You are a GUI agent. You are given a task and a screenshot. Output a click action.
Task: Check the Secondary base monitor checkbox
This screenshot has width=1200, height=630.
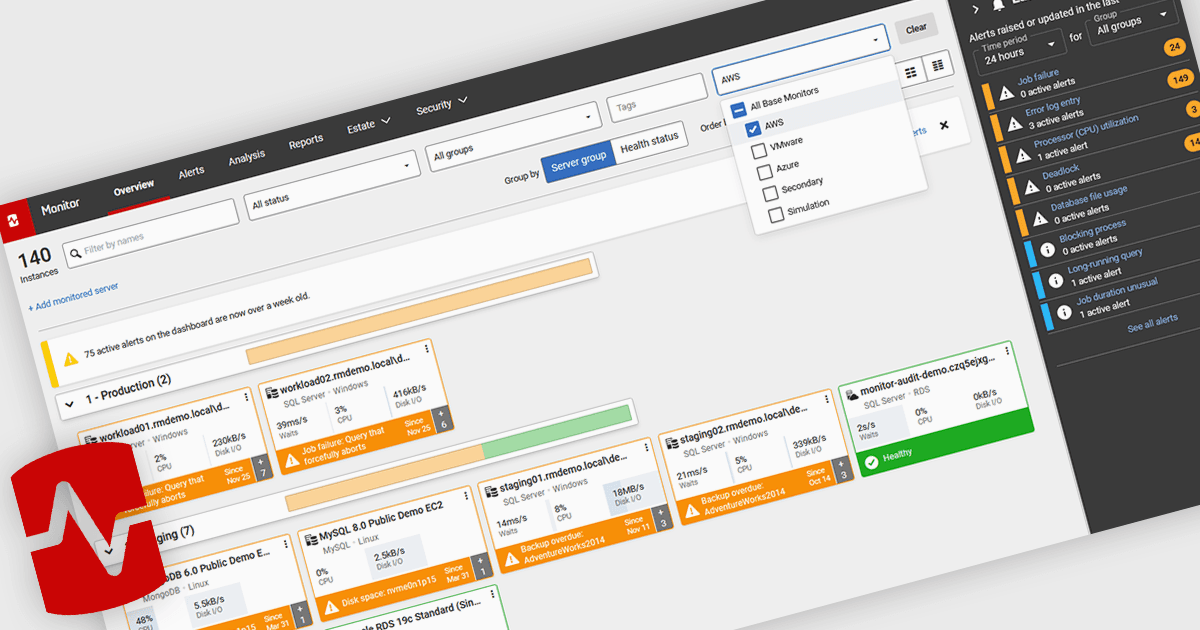pos(770,193)
